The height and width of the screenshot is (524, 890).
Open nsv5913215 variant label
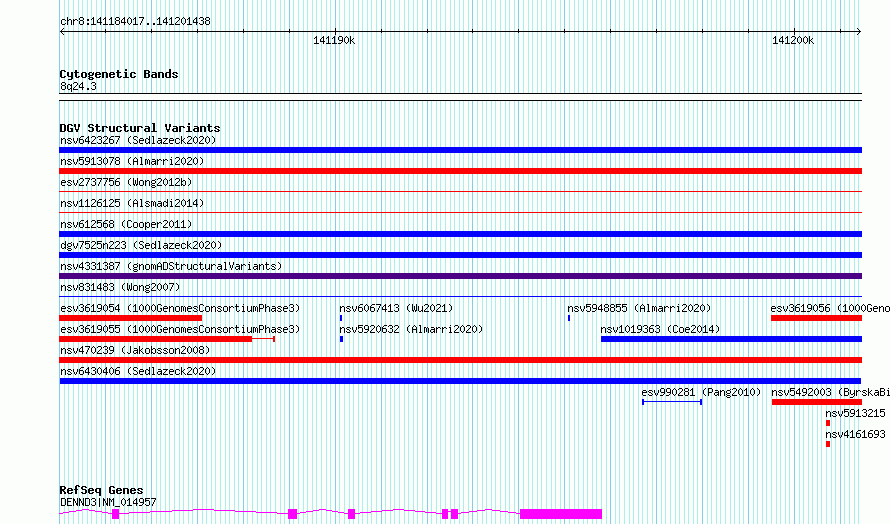click(x=855, y=413)
